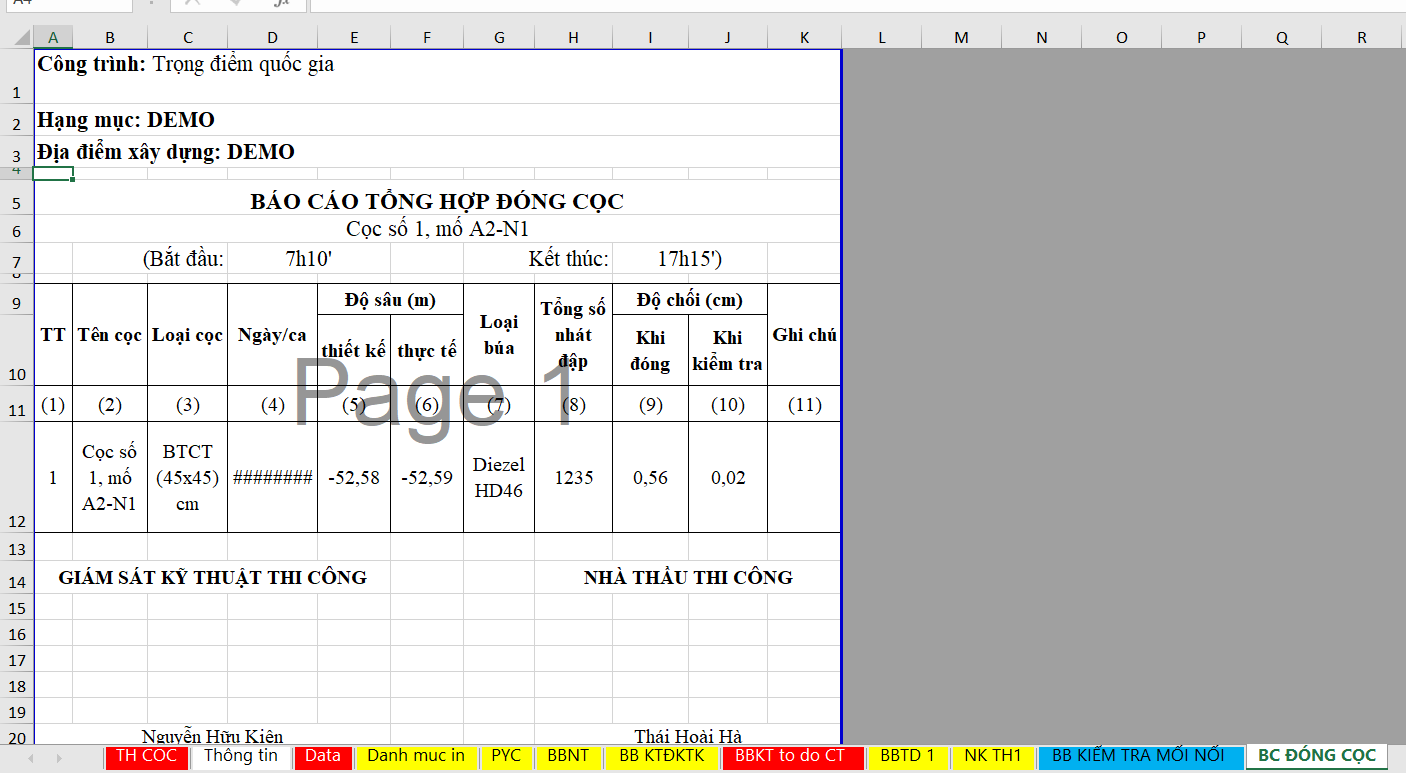1406x773 pixels.
Task: Click the 'Độ chối (cm)' header cell
Action: coord(690,300)
